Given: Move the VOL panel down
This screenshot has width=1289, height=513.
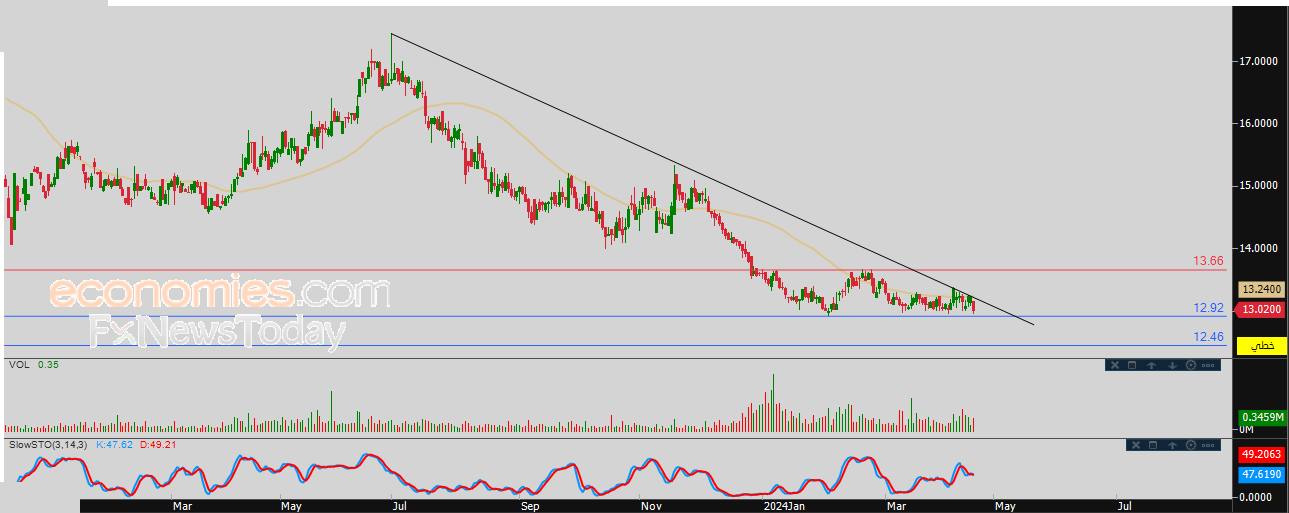Looking at the screenshot, I should tap(1172, 365).
